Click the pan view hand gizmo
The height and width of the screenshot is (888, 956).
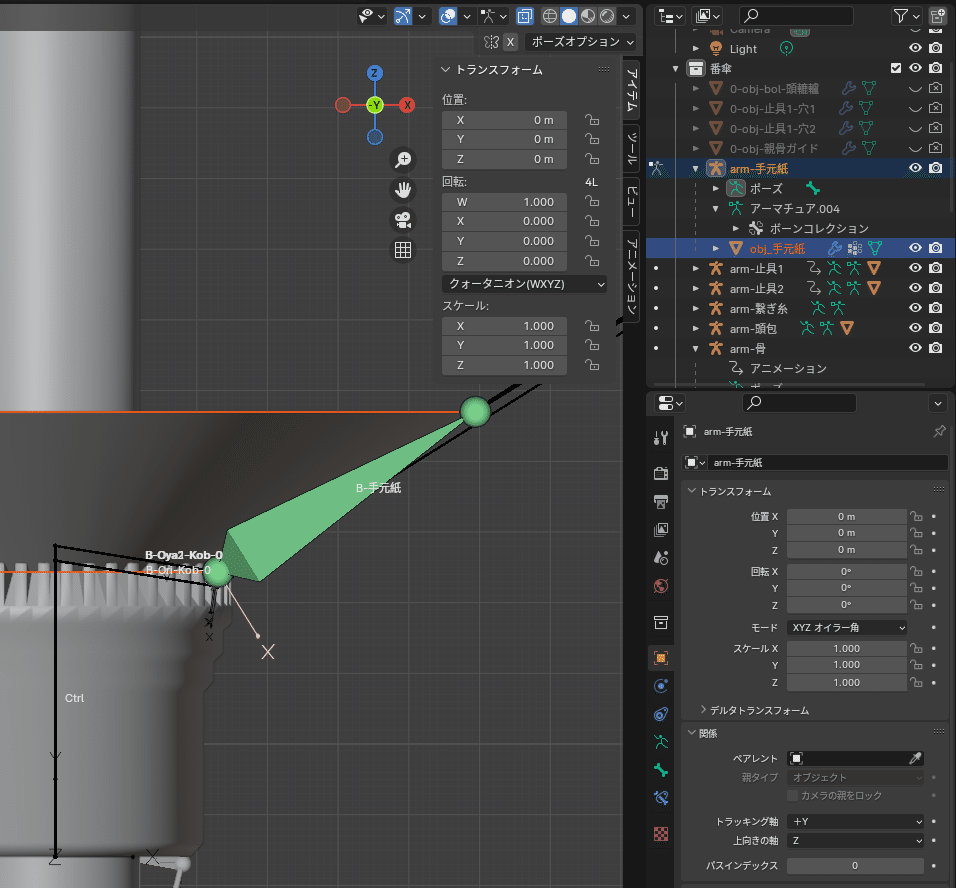[403, 190]
